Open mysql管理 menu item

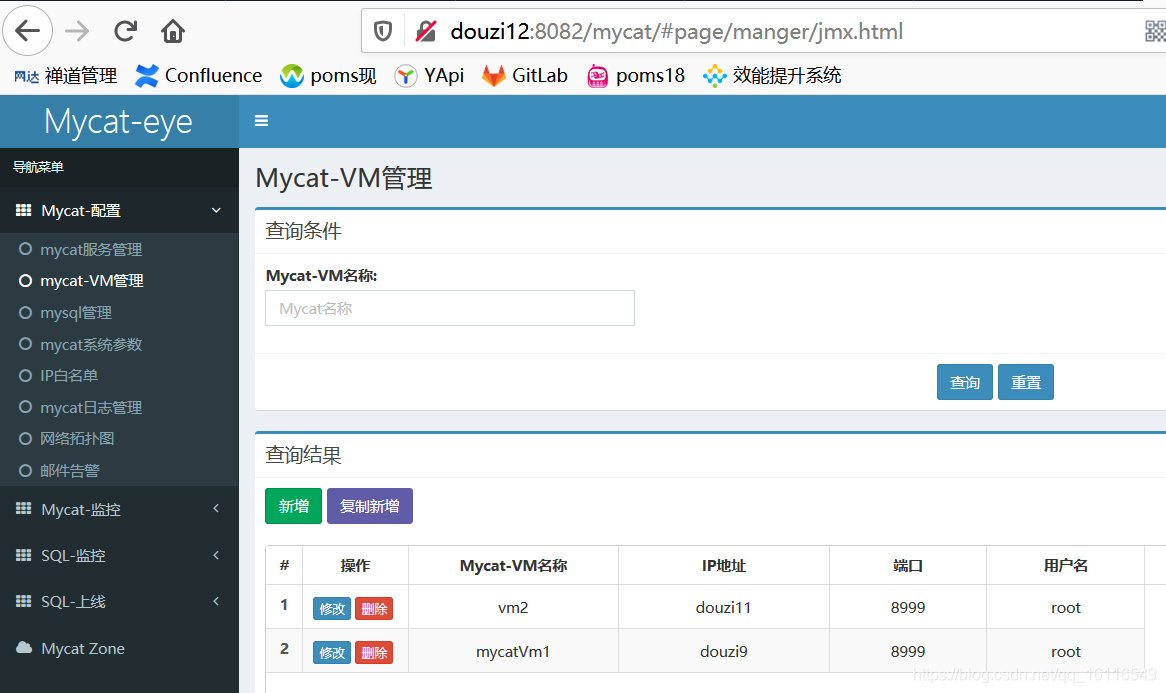tap(76, 313)
